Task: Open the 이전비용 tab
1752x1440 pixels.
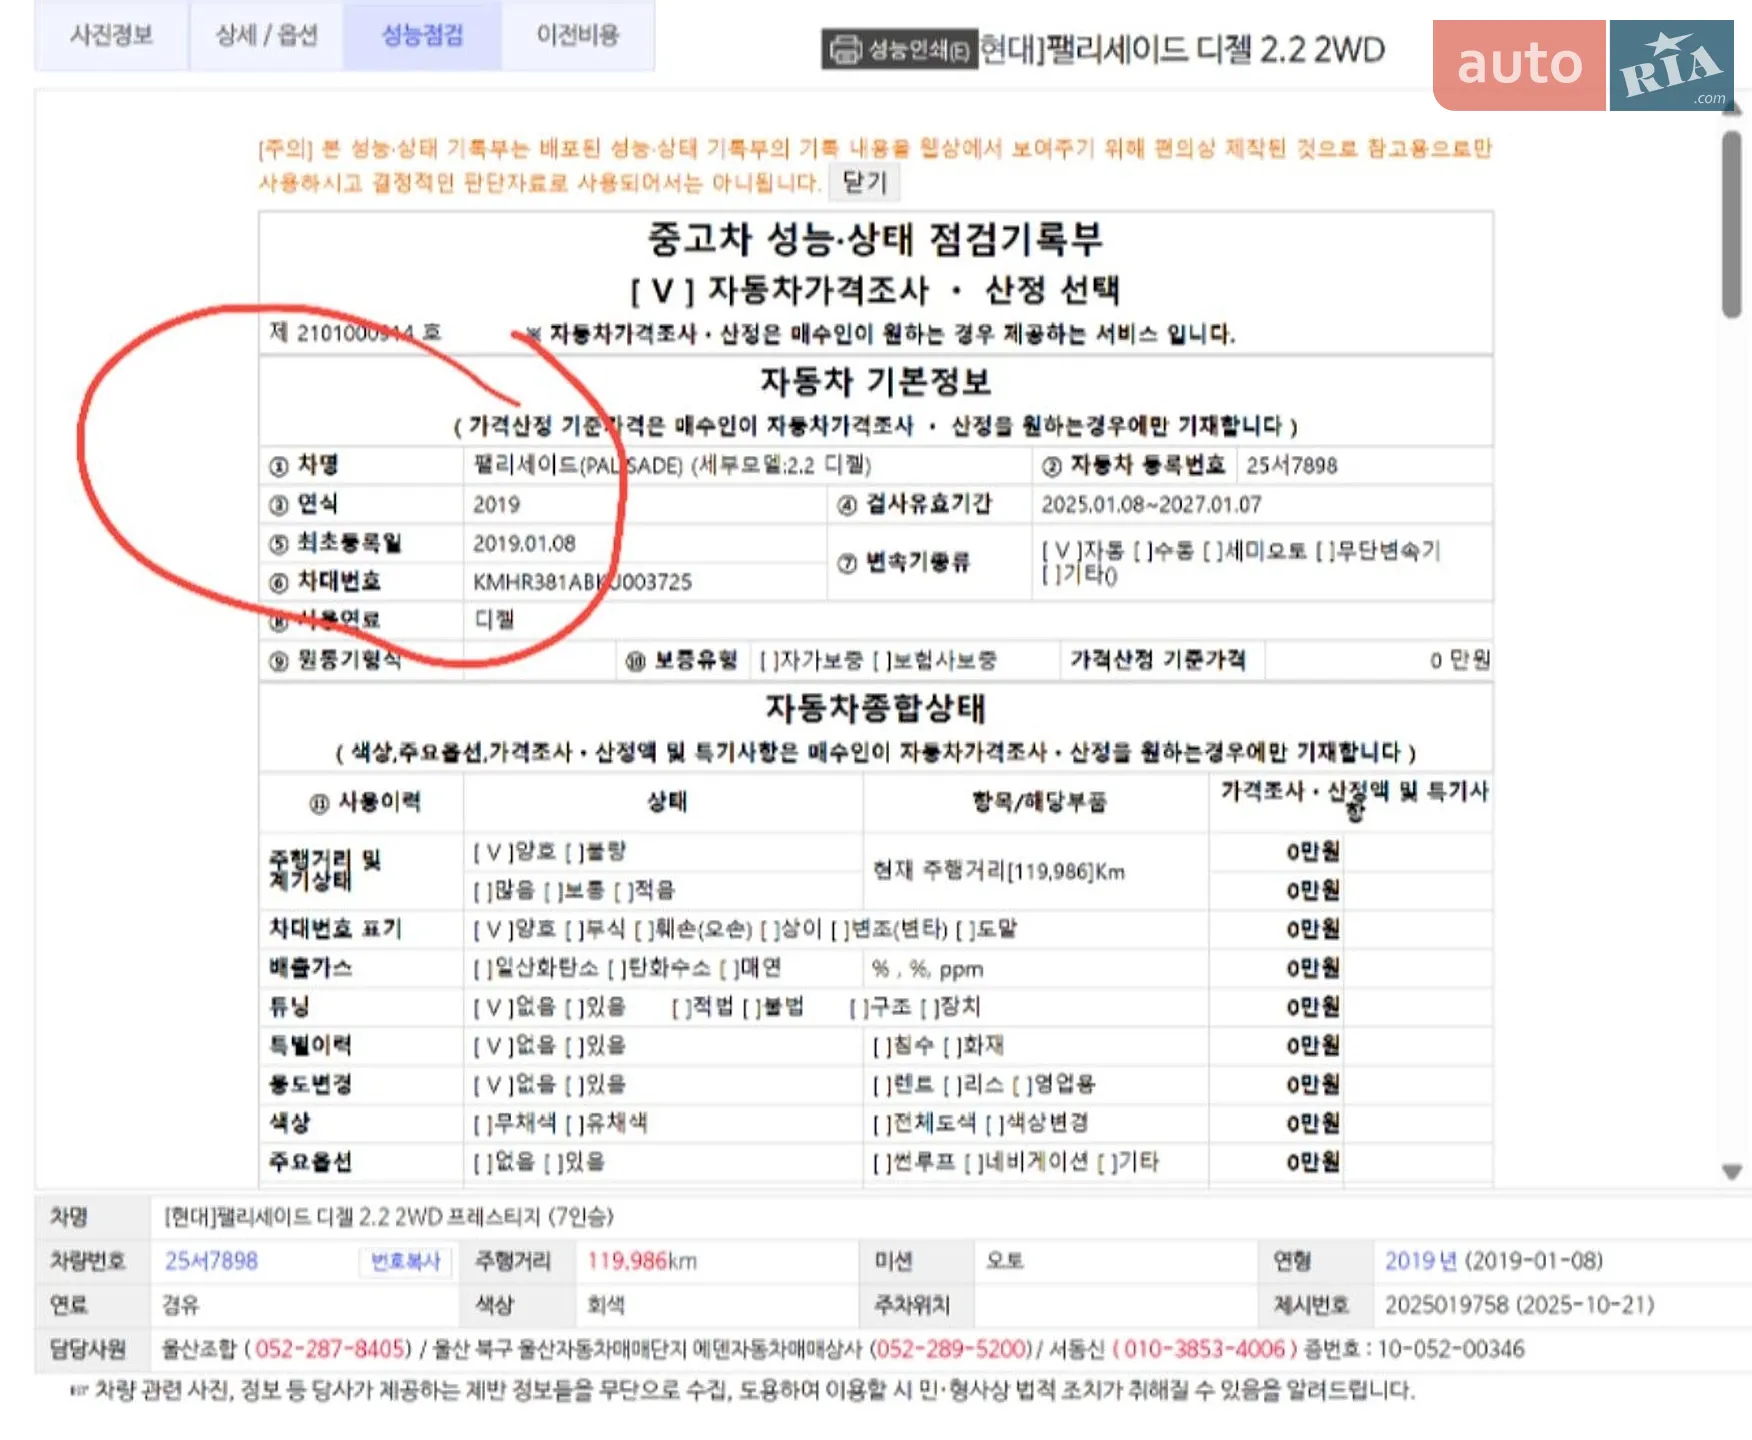Action: (577, 35)
